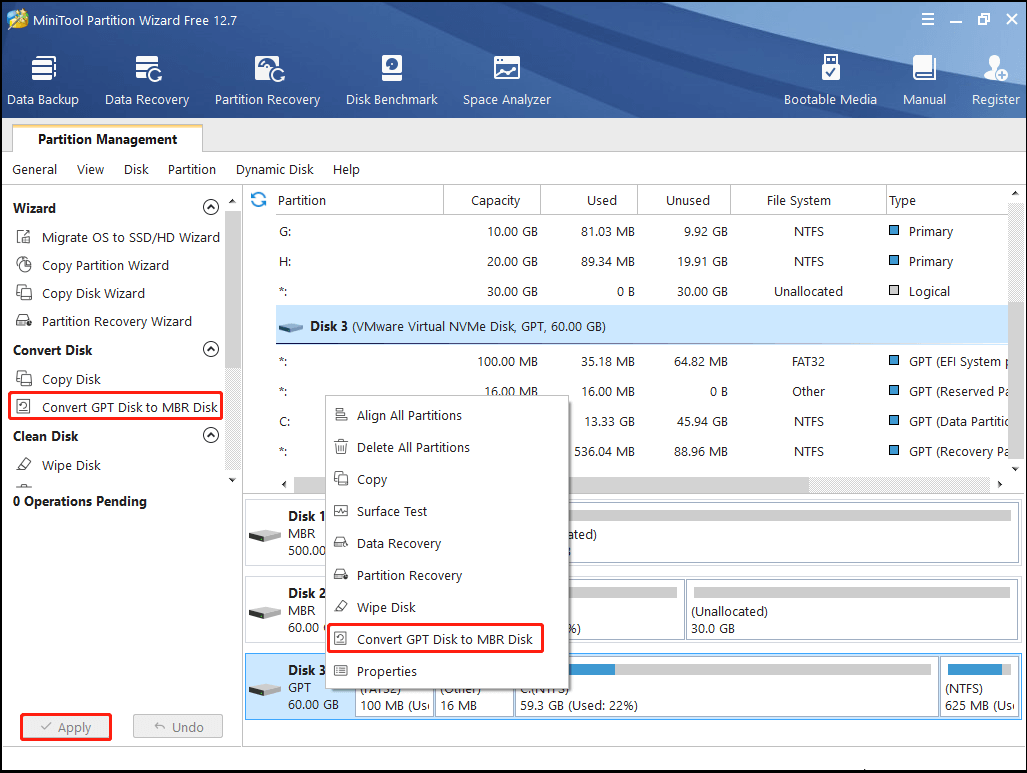Collapse the Clean Disk section
Image resolution: width=1027 pixels, height=773 pixels.
point(211,435)
